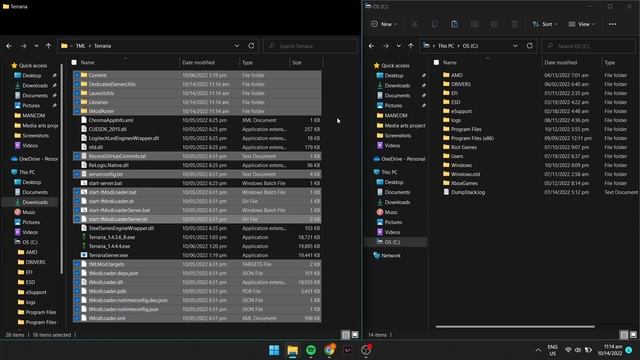The image size is (640, 360).
Task: Select Screenshots in OS (C:) sidebar
Action: point(397,136)
